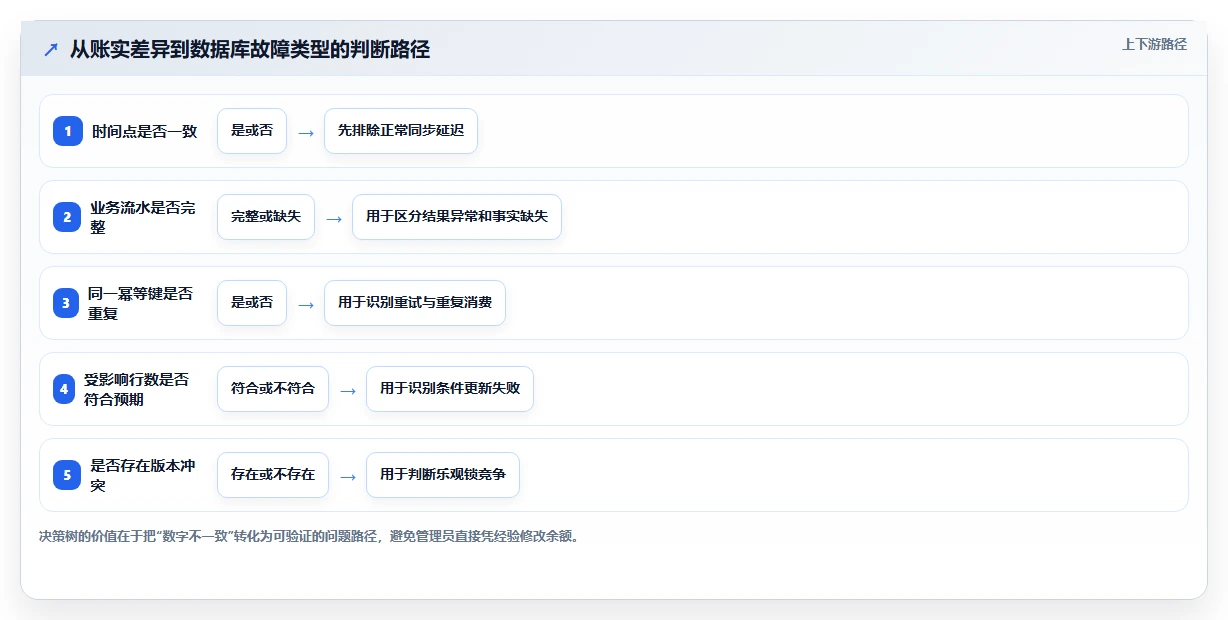Click the 用于判断乐观锁竞争 result box
The width and height of the screenshot is (1228, 620).
[x=443, y=475]
